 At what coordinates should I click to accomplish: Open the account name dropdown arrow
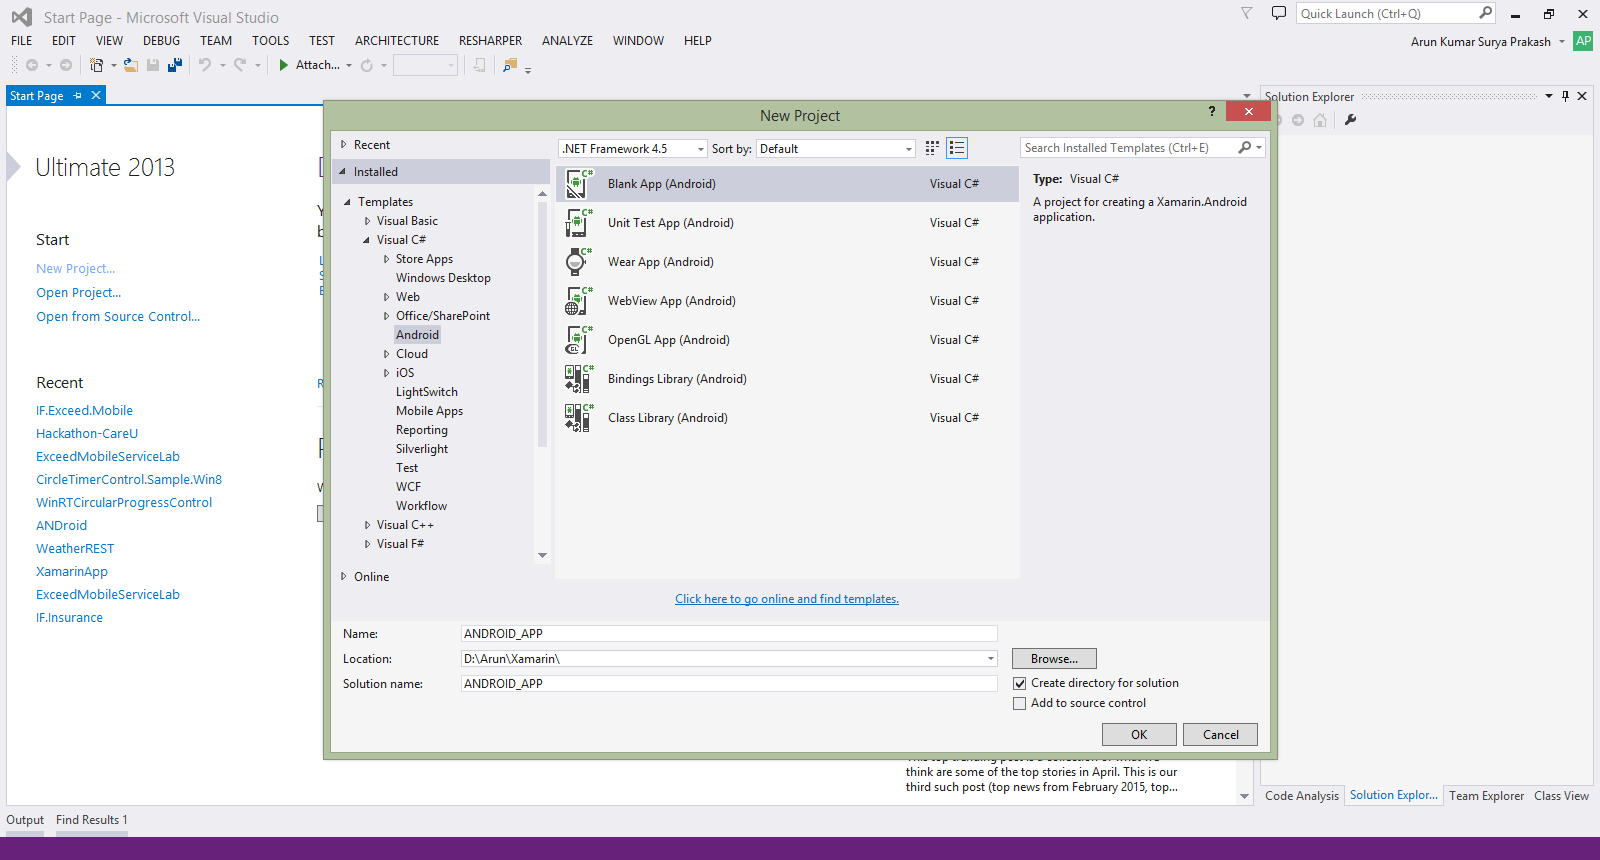[1562, 42]
